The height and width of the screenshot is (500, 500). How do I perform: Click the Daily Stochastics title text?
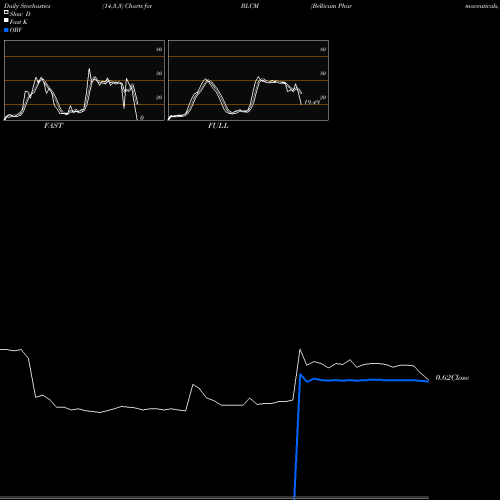pyautogui.click(x=27, y=6)
